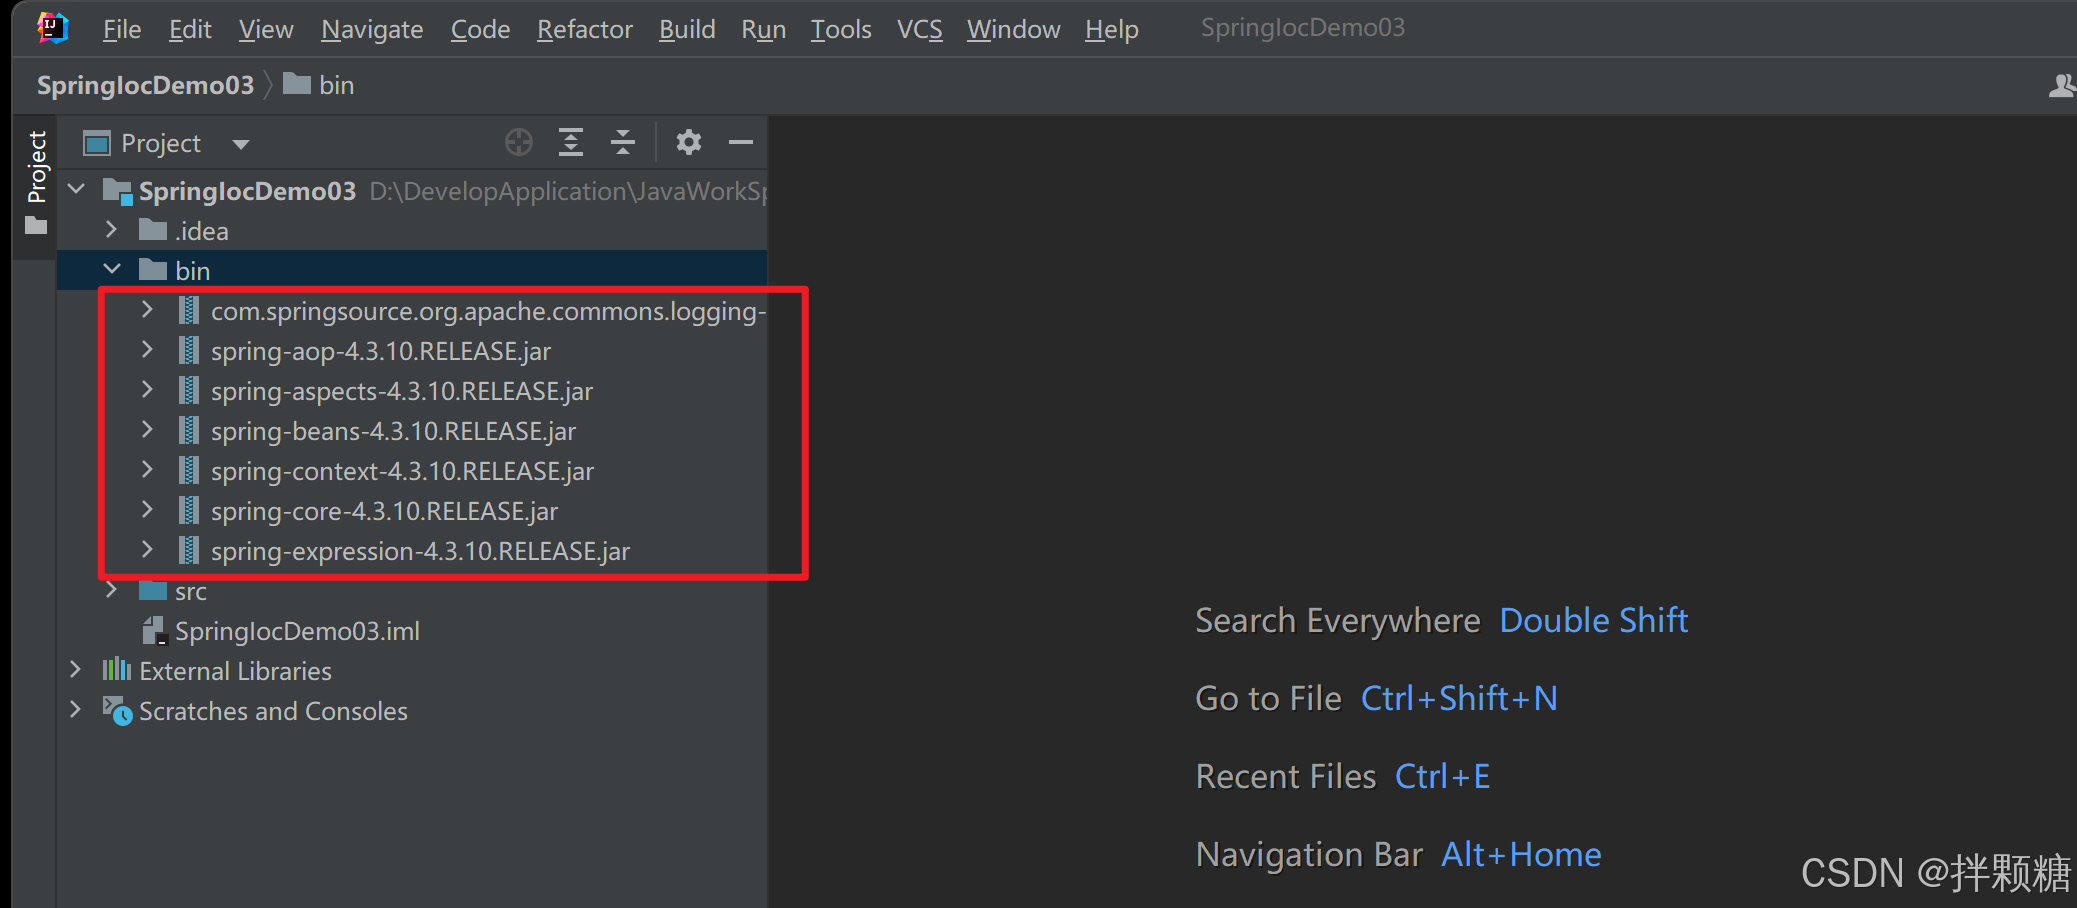Open the Refactor menu
2077x908 pixels.
tap(585, 29)
